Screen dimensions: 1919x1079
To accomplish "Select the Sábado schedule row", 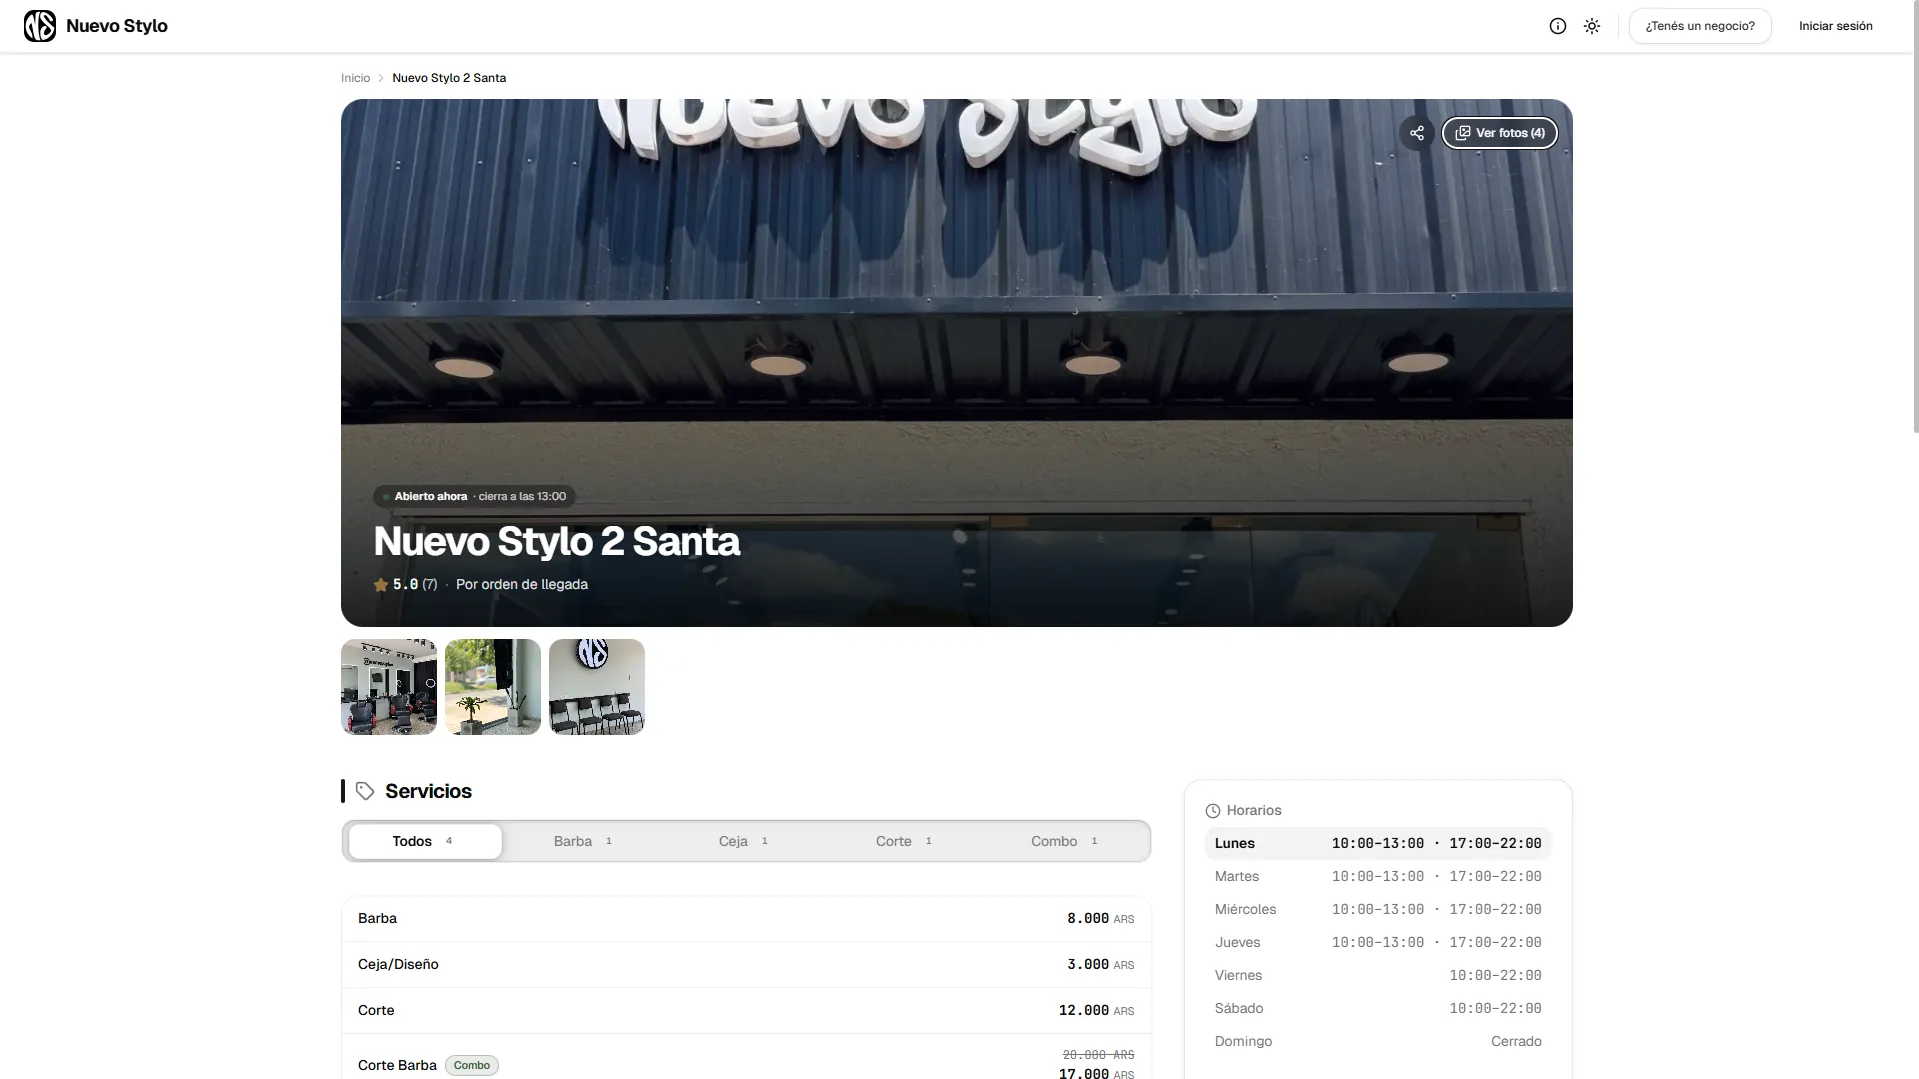I will (1378, 1008).
